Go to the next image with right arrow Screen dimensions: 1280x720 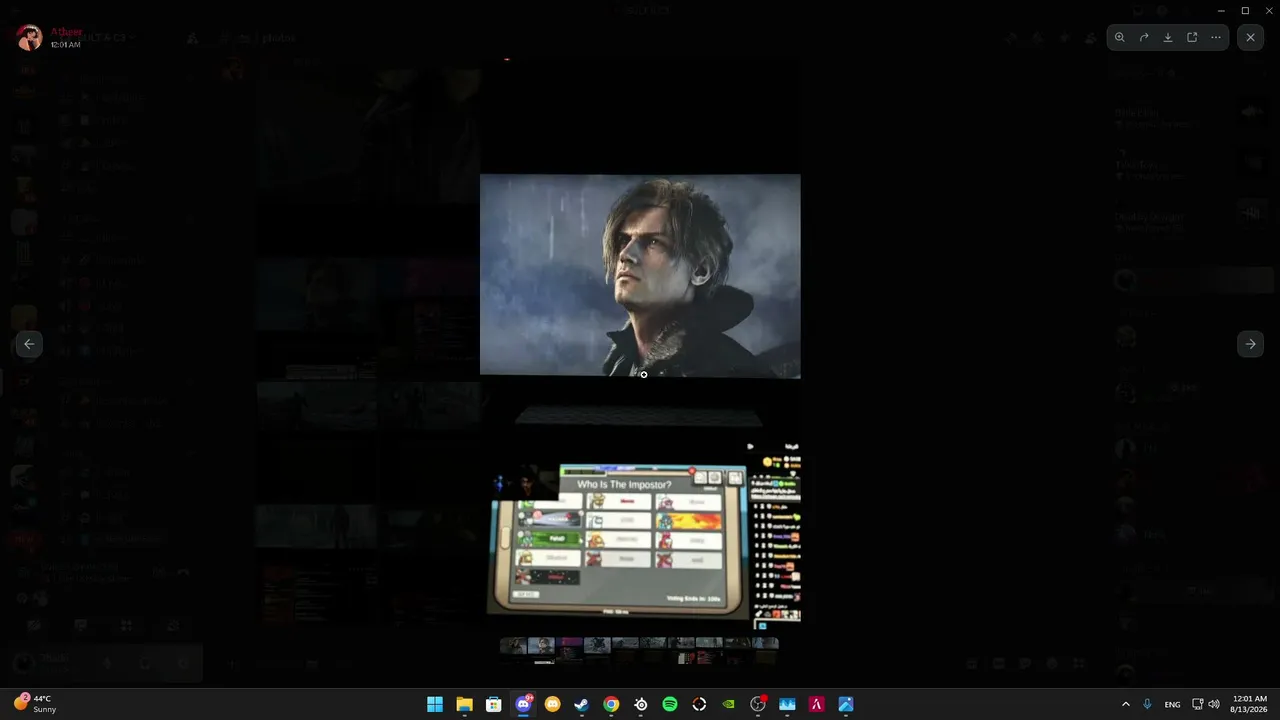[1250, 344]
